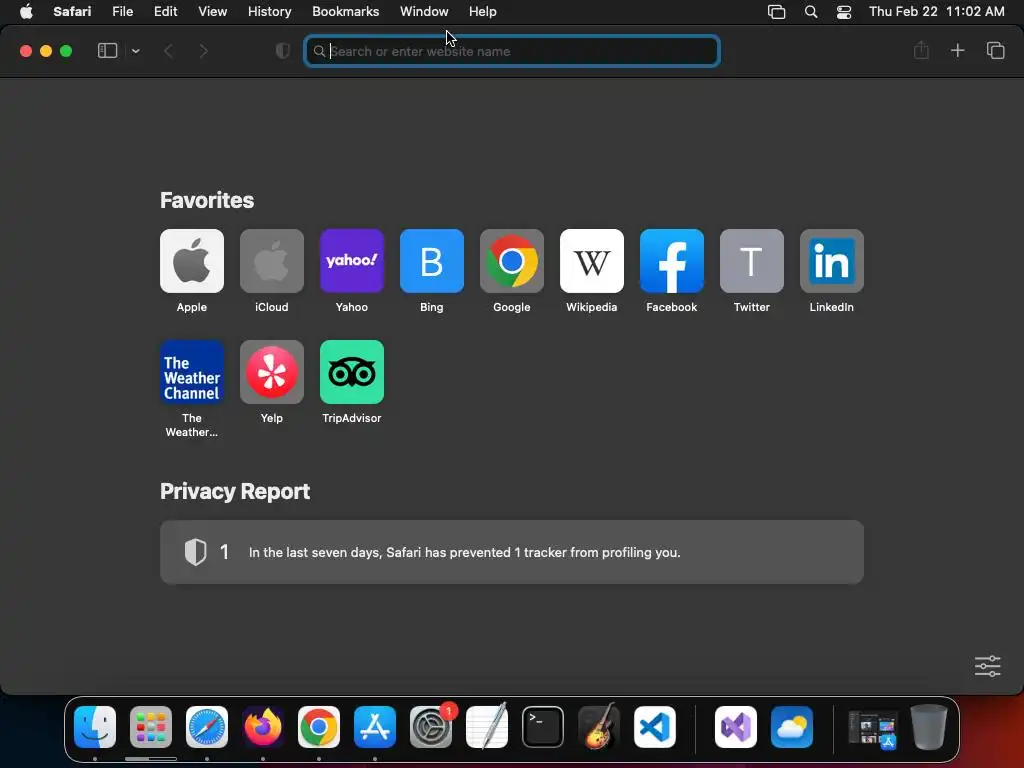Open the File menu
1024x768 pixels.
tap(122, 12)
